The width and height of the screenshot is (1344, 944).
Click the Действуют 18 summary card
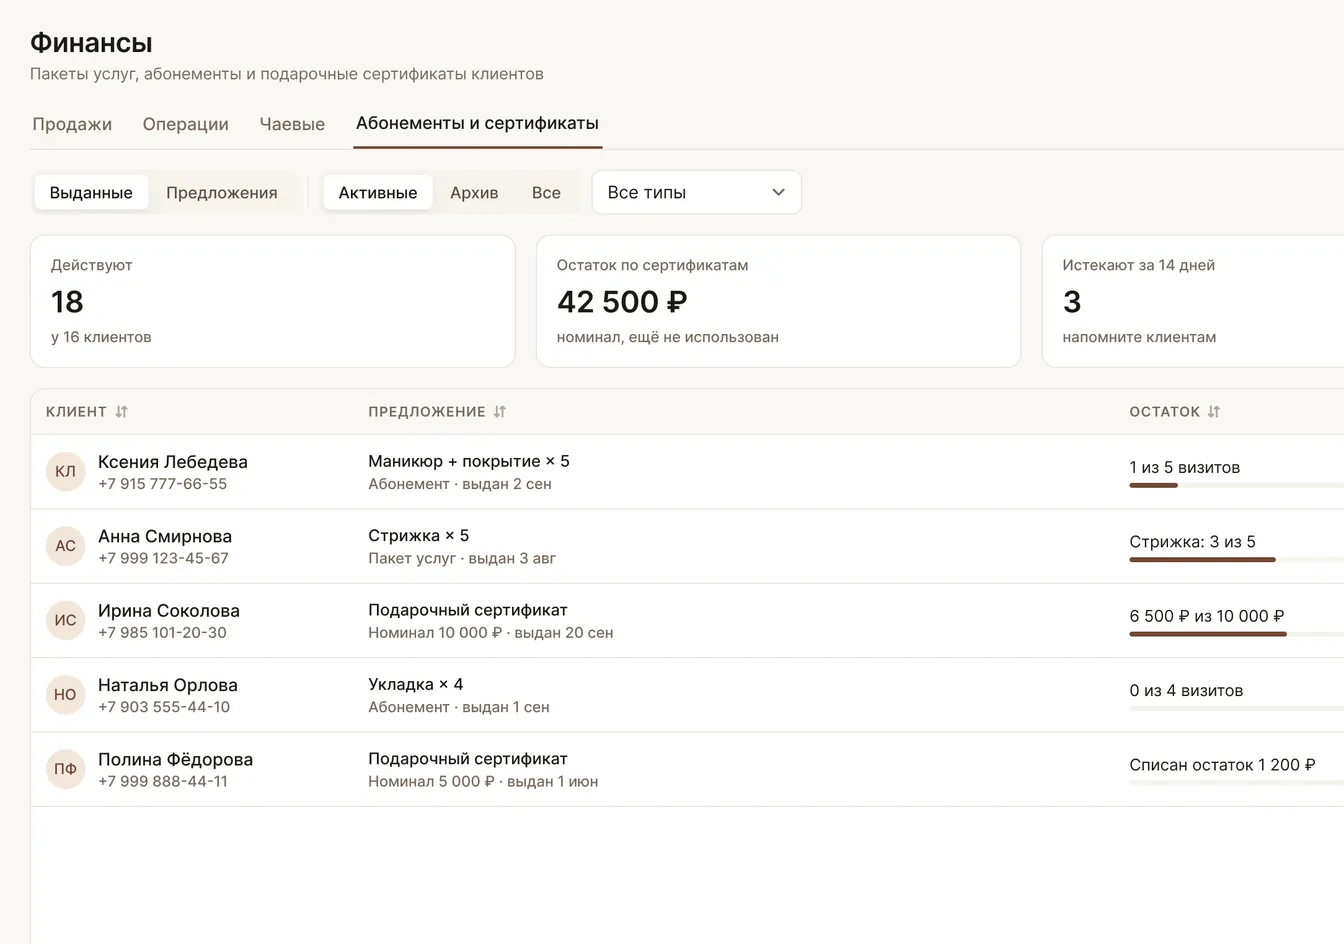click(x=273, y=301)
